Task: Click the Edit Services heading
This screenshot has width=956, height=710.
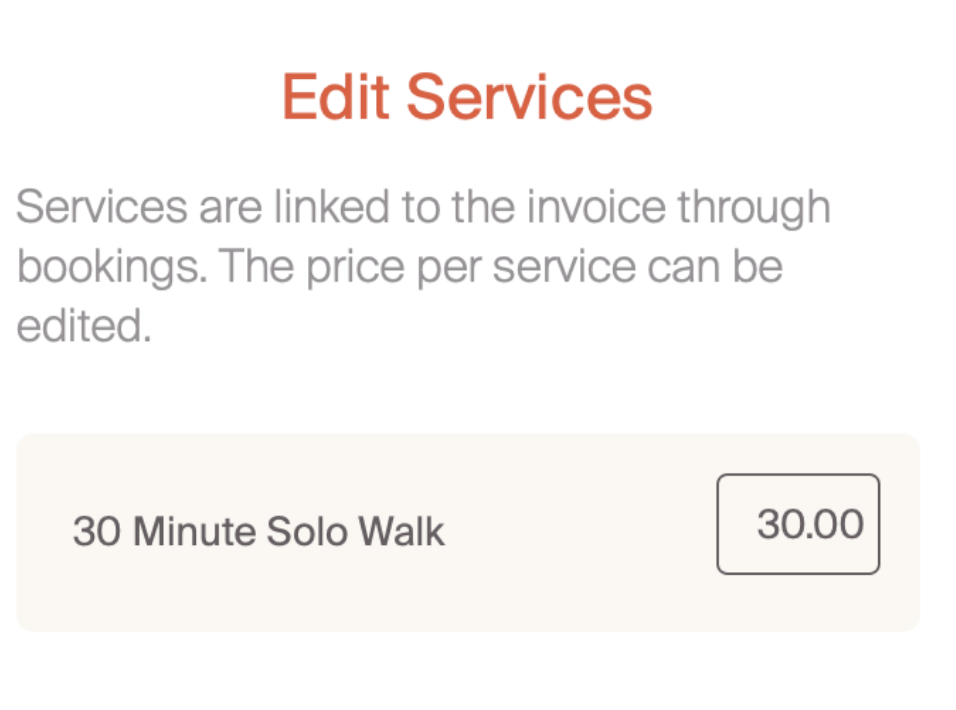Action: (467, 98)
